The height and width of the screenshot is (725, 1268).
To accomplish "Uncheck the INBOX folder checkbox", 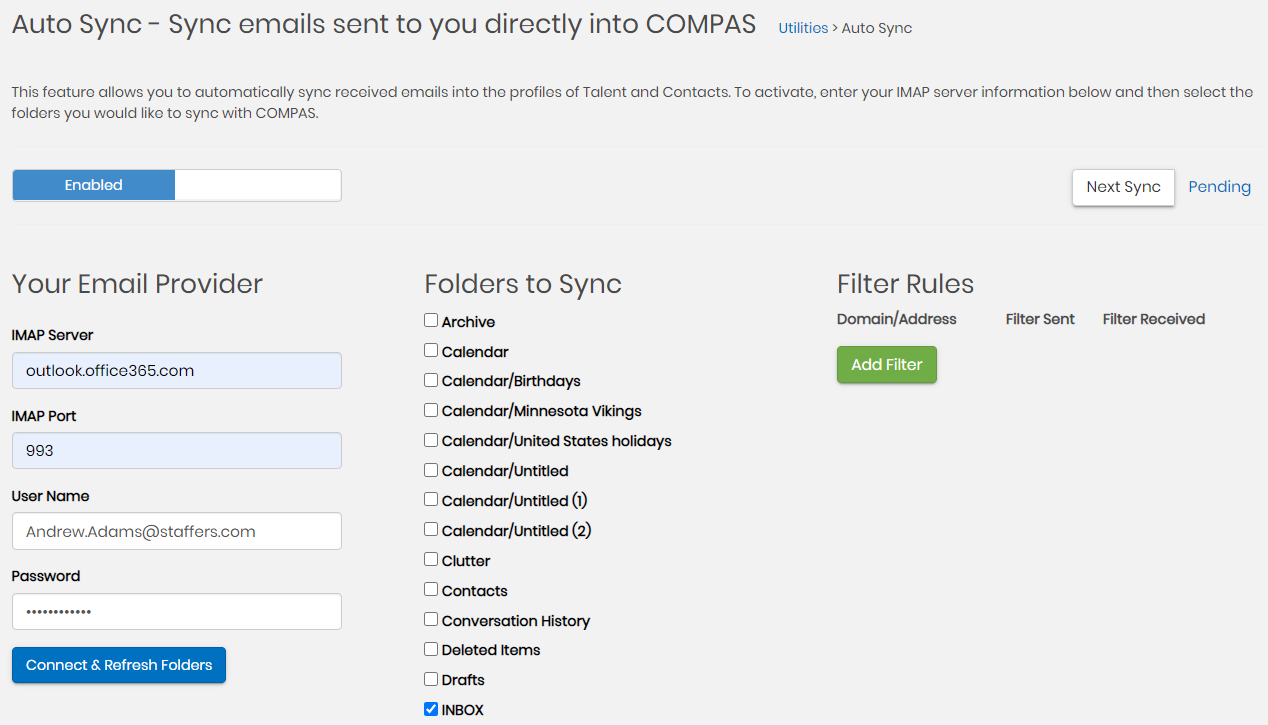I will 431,709.
